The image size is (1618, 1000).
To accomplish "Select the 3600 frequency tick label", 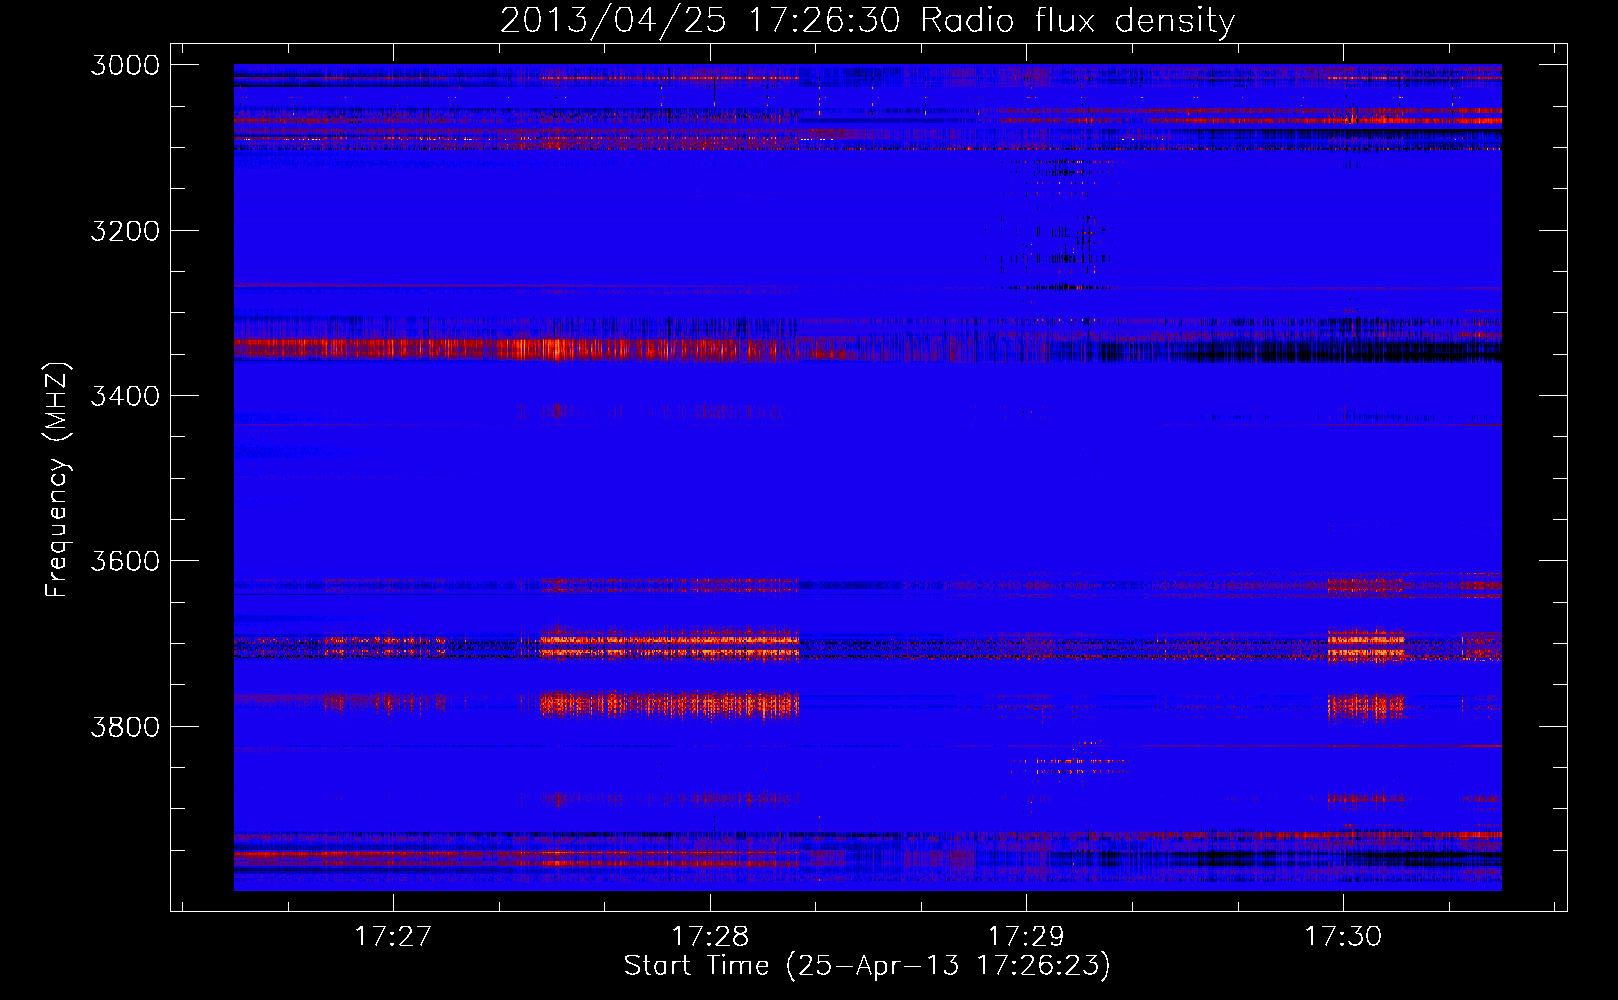I will (x=125, y=561).
